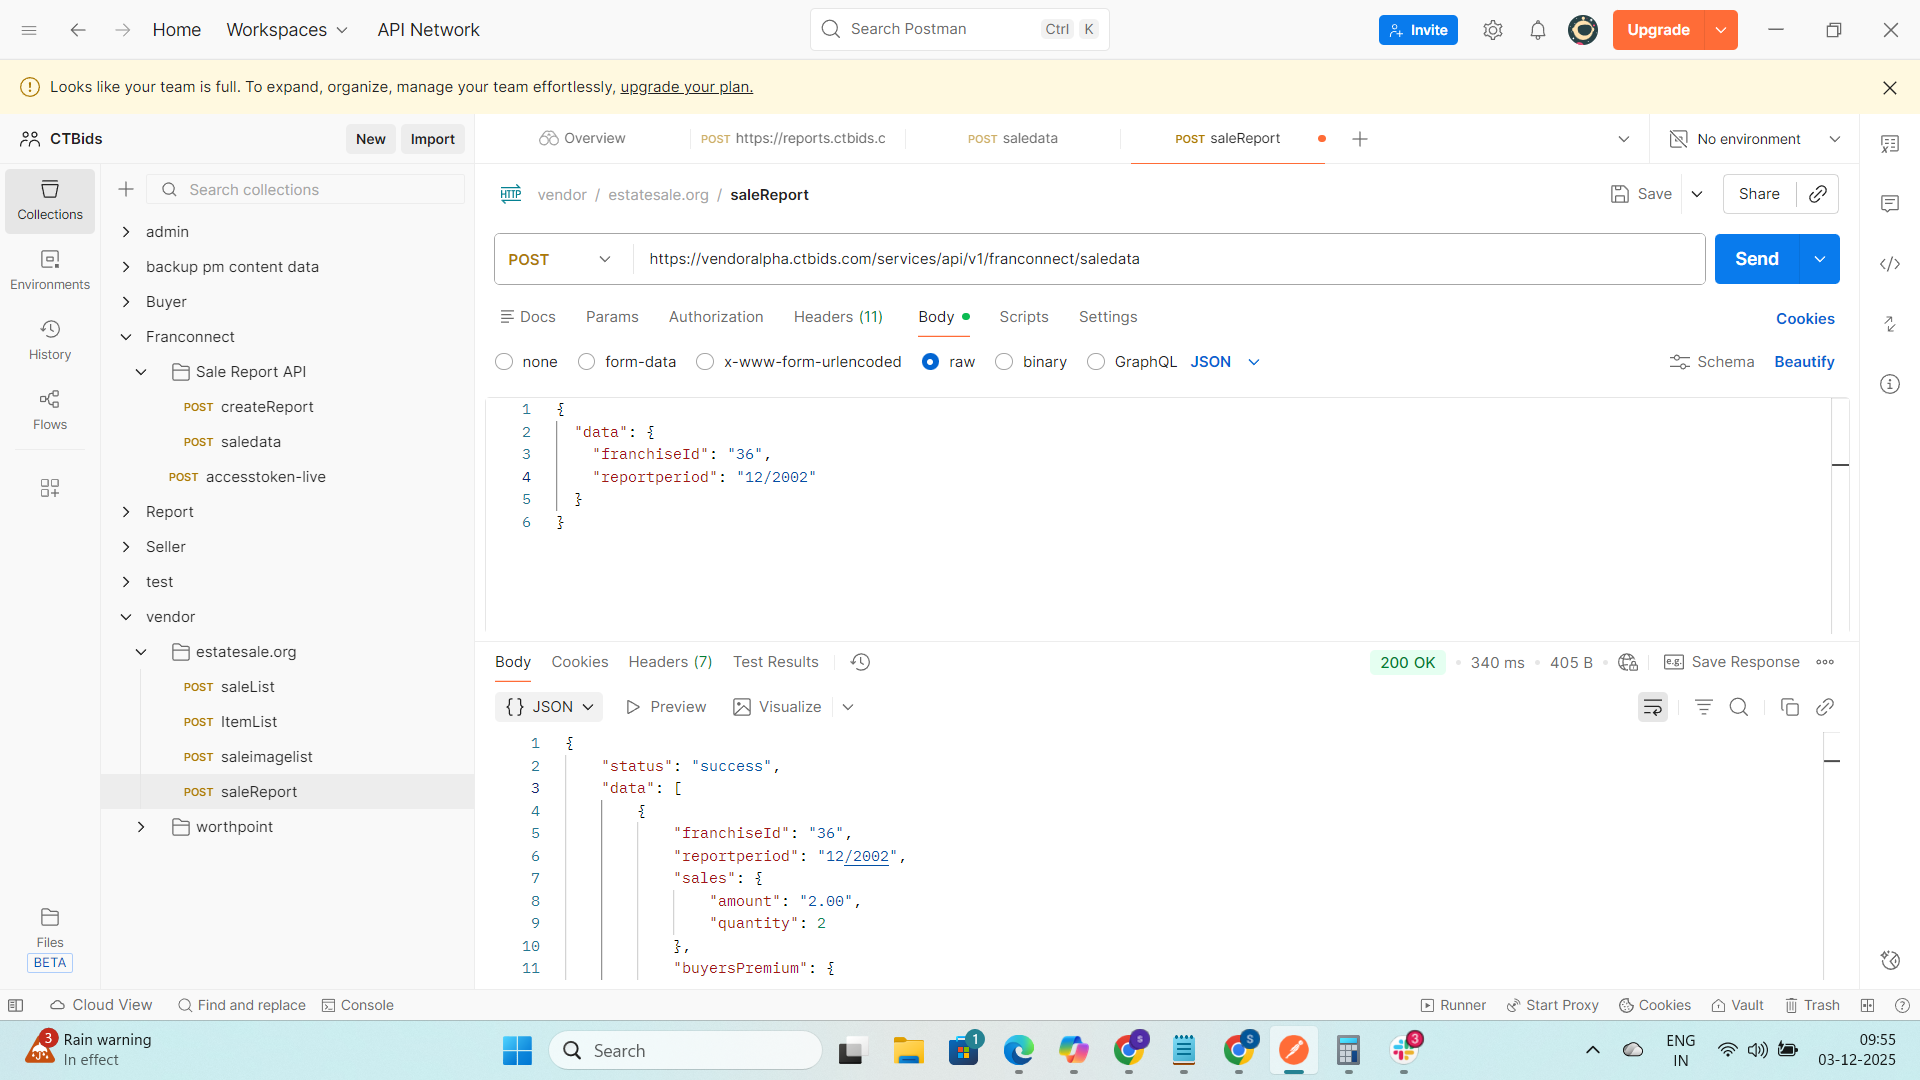Select the form-data body option
Image resolution: width=1920 pixels, height=1080 pixels.
click(x=587, y=362)
